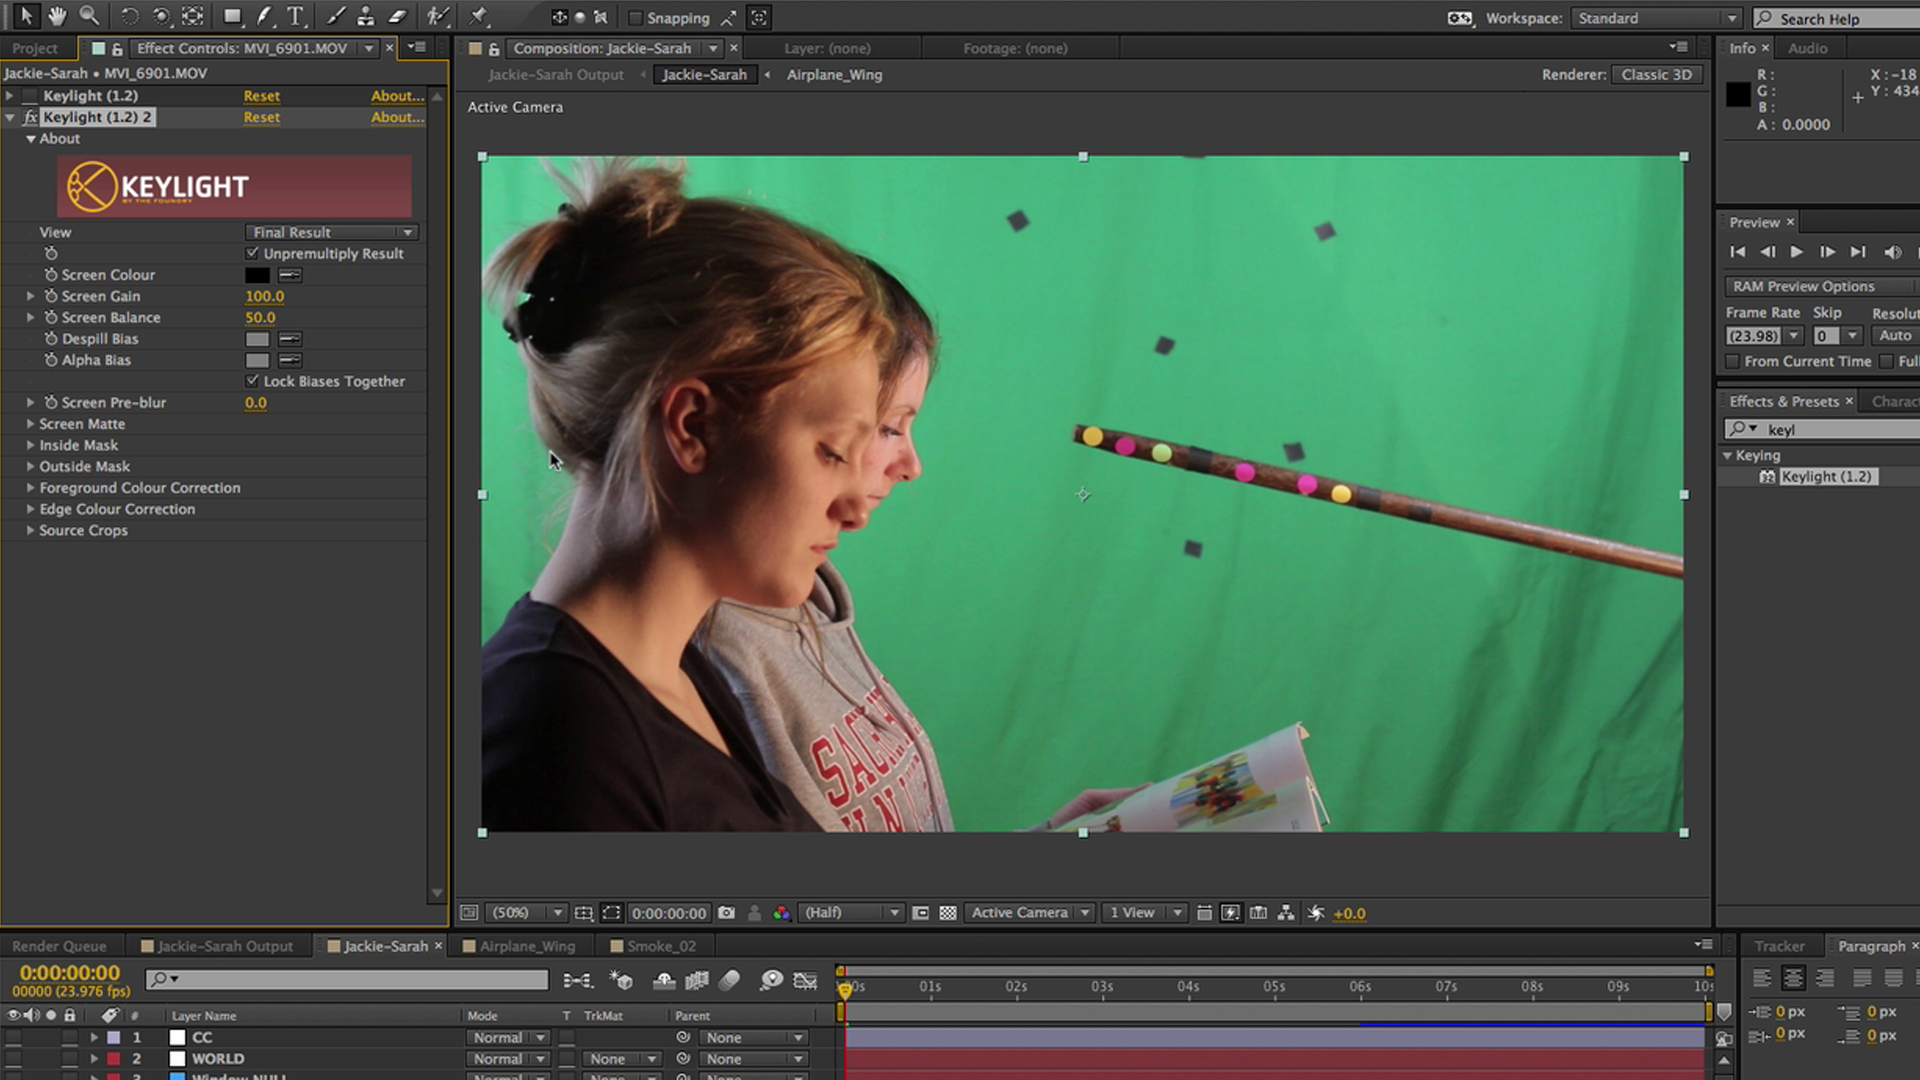This screenshot has width=1920, height=1080.
Task: Select the Pen tool
Action: coord(264,17)
